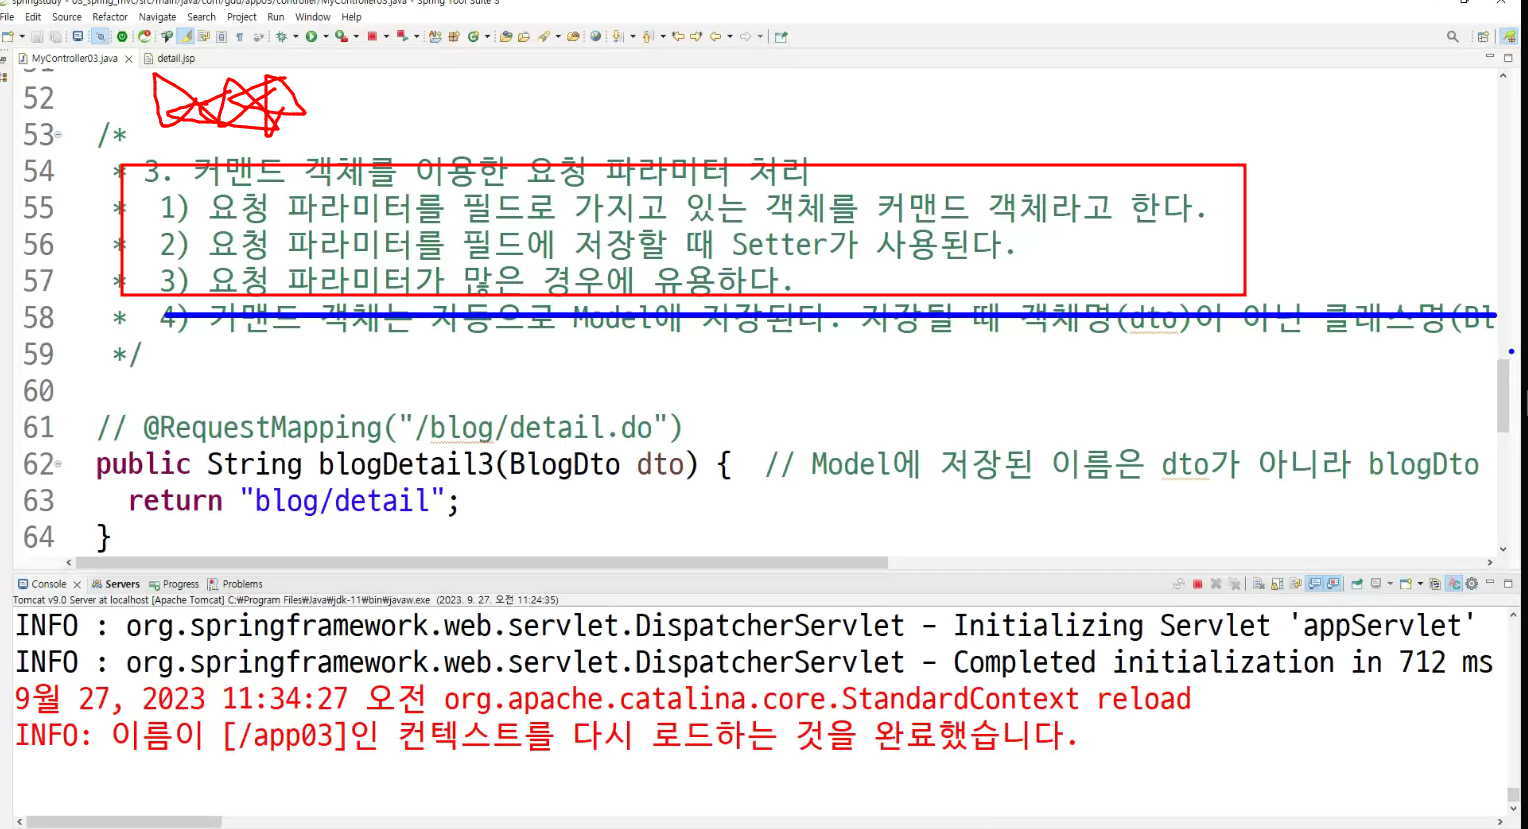This screenshot has height=829, width=1528.
Task: Open the New file dropdown arrow
Action: pos(22,36)
